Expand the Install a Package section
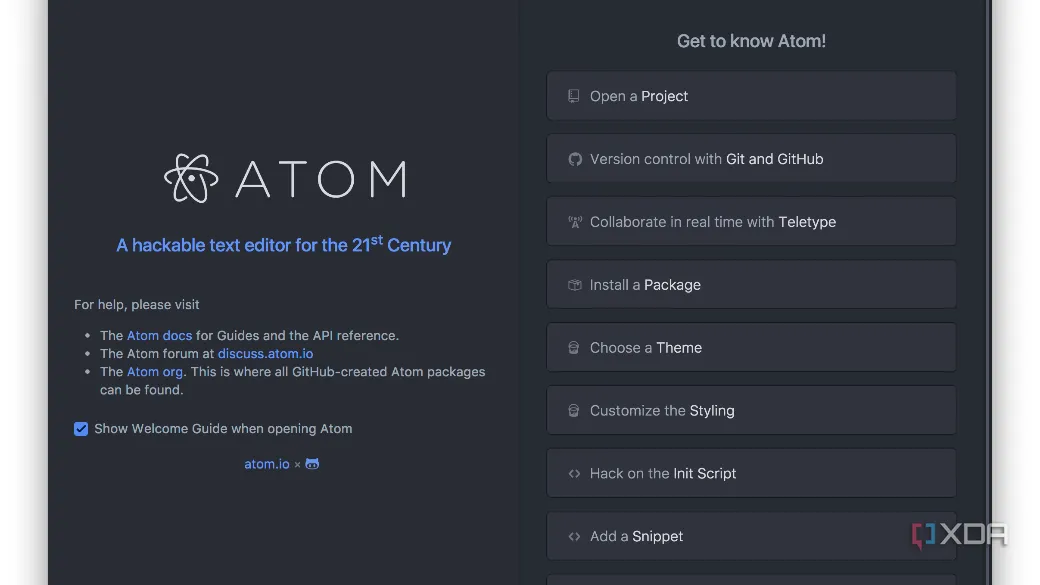Viewport: 1040px width, 585px height. [x=751, y=285]
